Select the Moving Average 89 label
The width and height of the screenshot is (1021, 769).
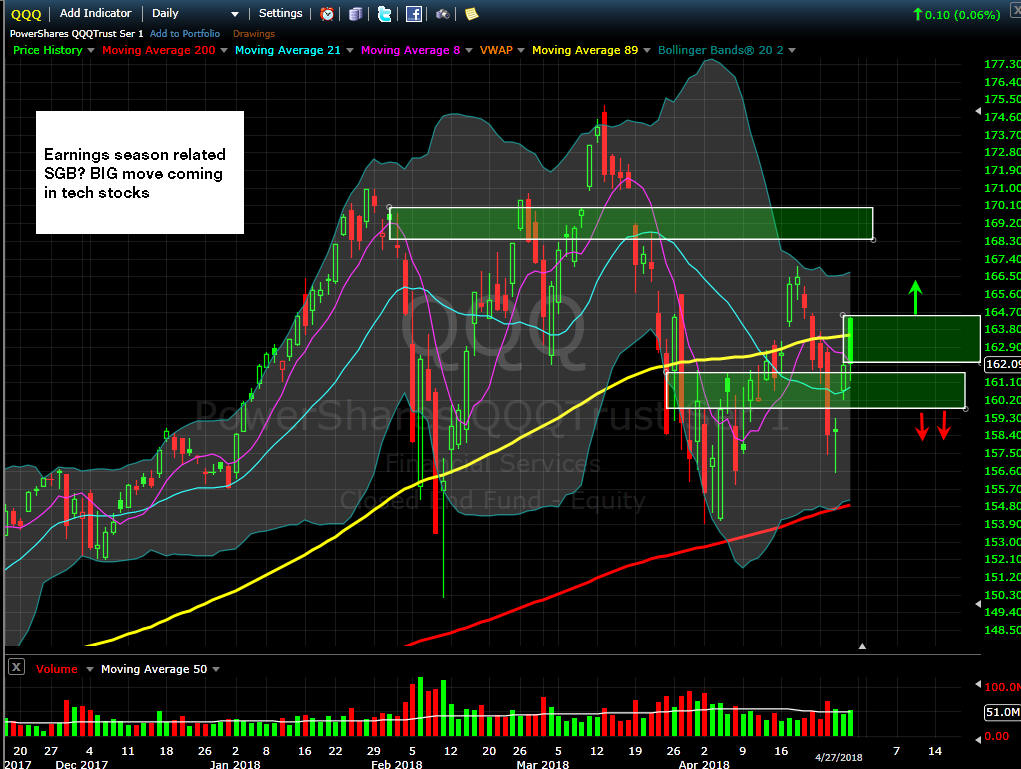585,50
